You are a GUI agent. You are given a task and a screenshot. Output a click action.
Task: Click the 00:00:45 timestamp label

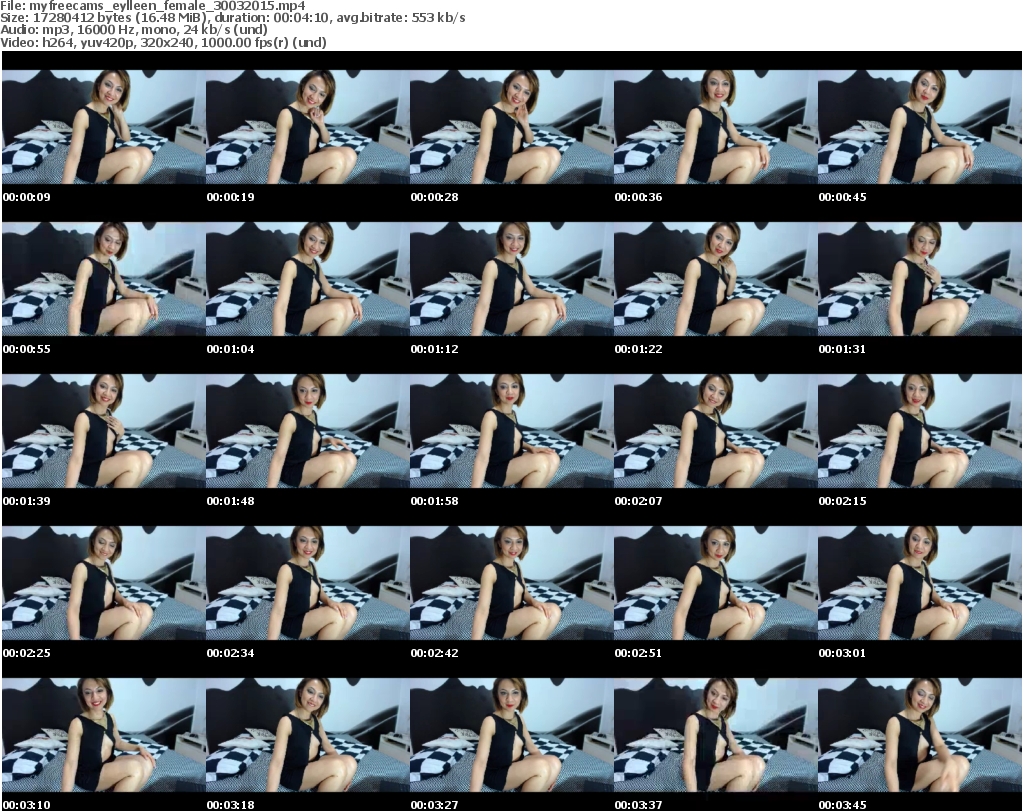click(842, 197)
